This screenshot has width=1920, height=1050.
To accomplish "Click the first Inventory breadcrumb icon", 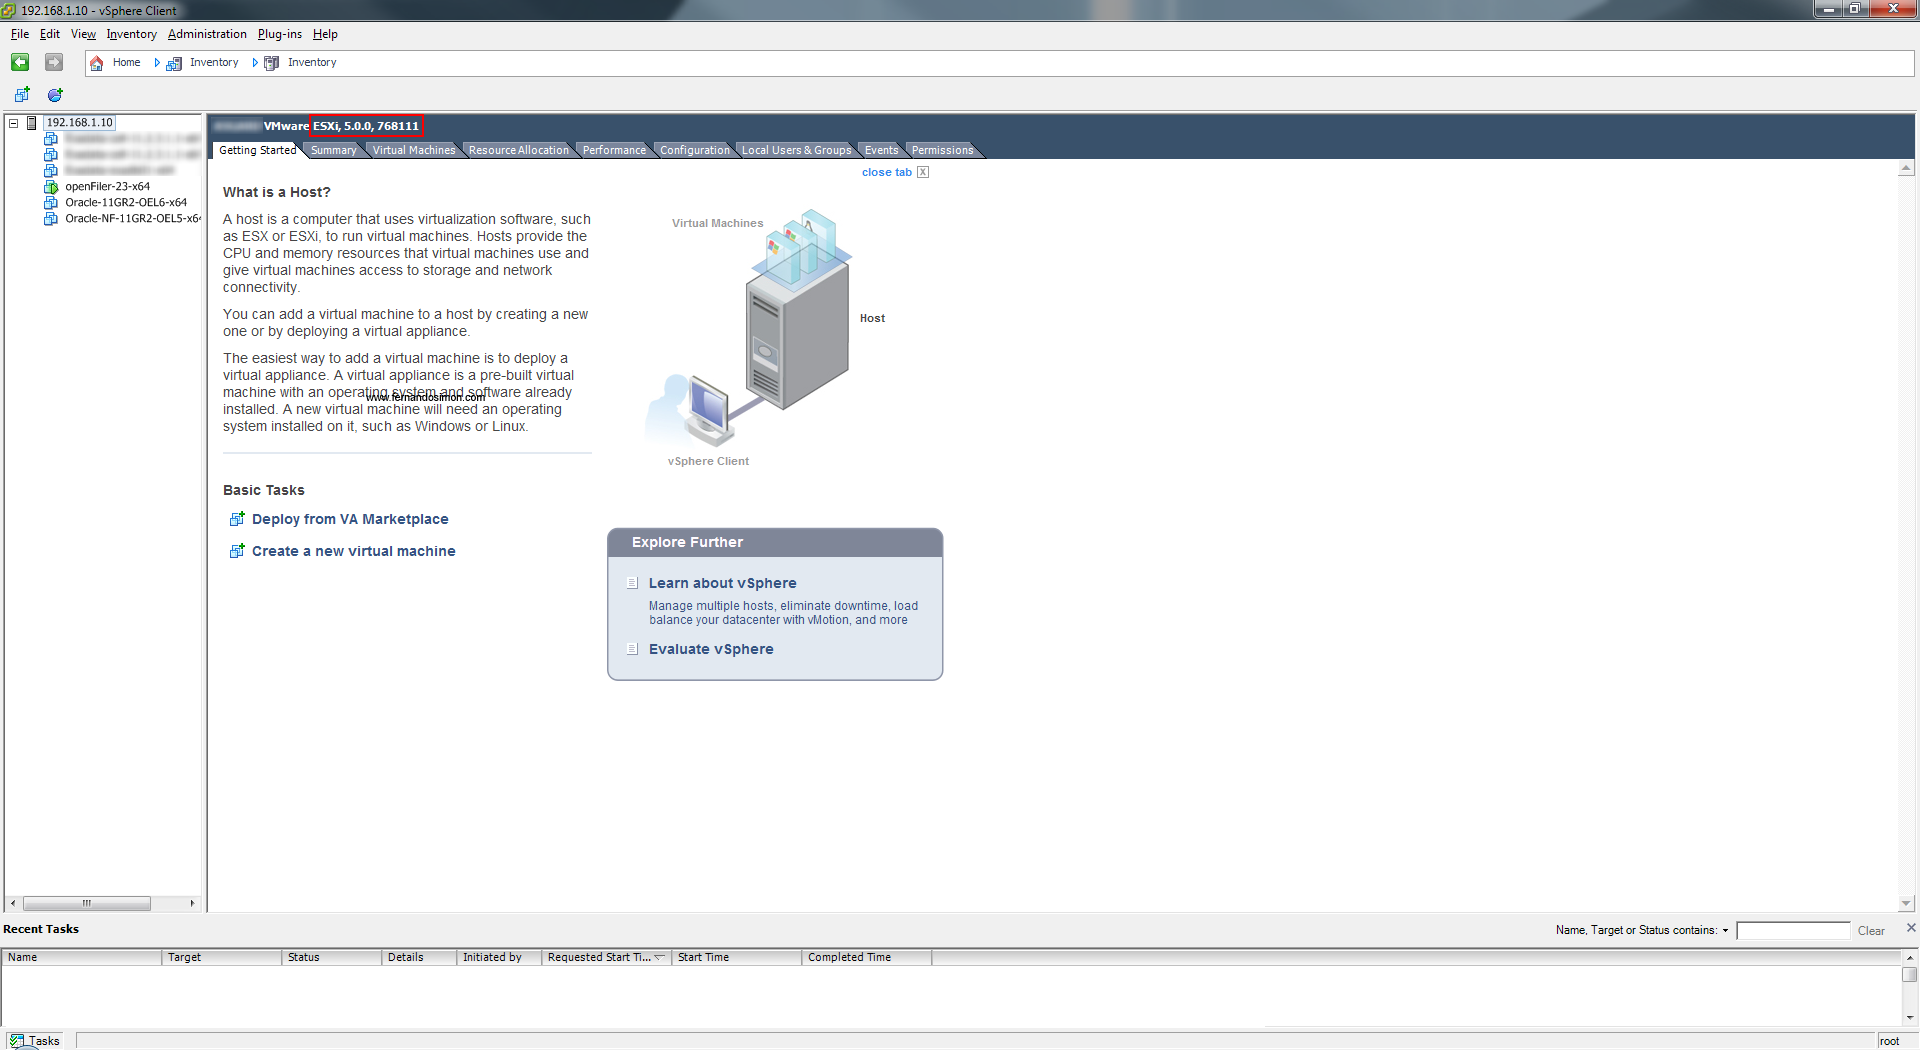I will coord(174,63).
